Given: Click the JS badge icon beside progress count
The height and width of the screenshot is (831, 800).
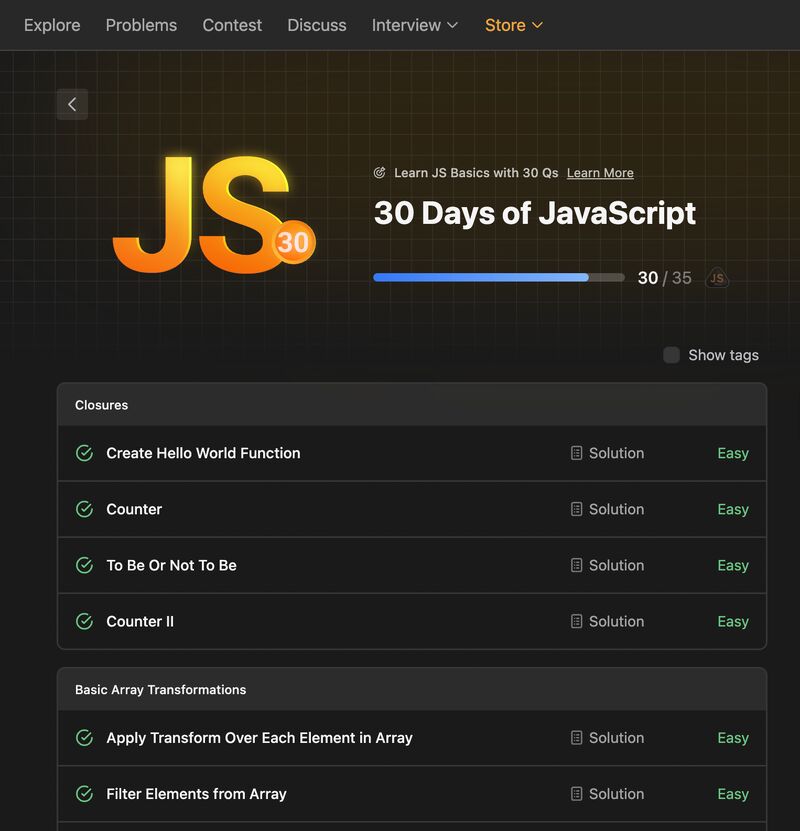Looking at the screenshot, I should (x=717, y=278).
